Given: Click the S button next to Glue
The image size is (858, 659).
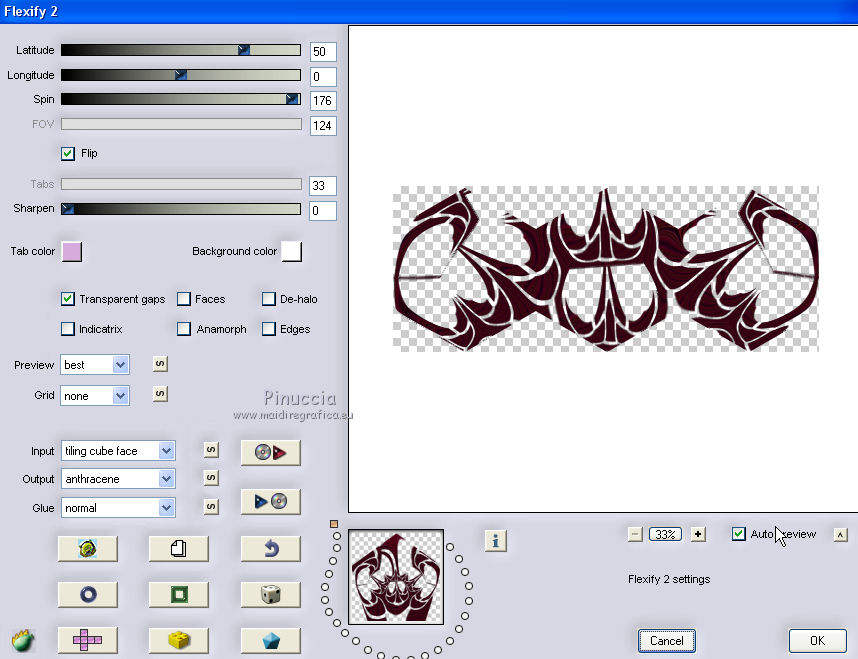Looking at the screenshot, I should (x=211, y=507).
